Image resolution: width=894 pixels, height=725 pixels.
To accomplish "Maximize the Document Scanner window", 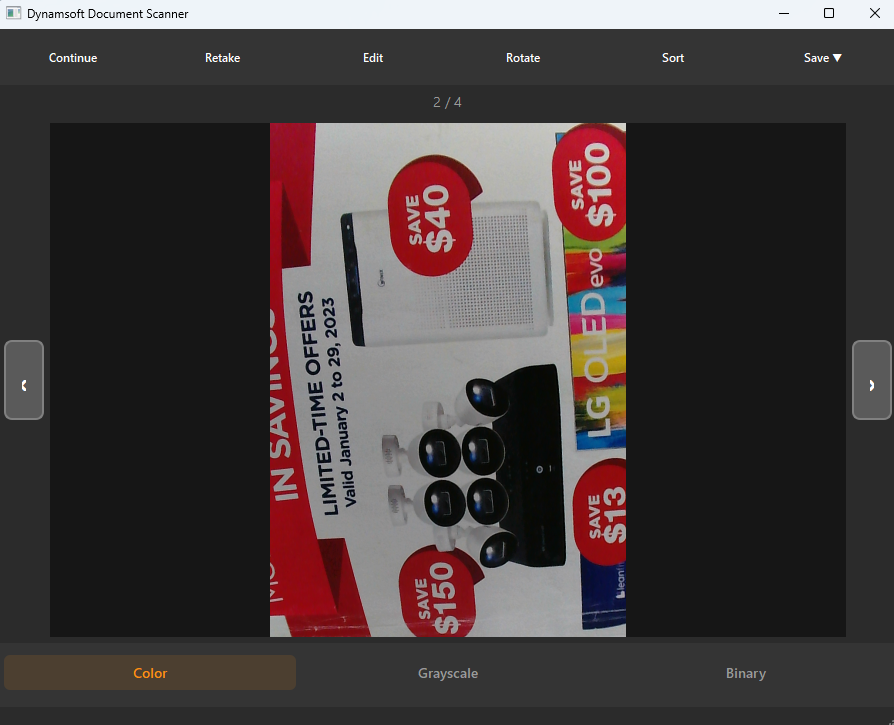I will (829, 13).
